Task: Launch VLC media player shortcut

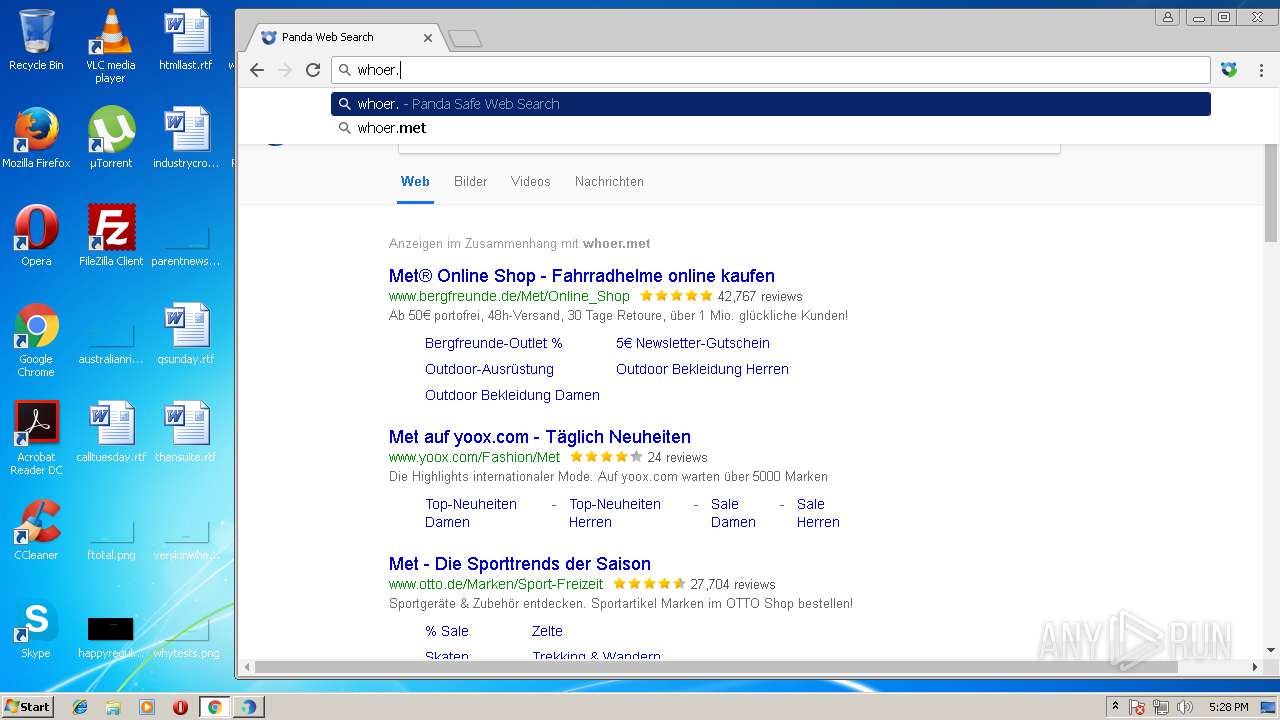Action: 110,46
